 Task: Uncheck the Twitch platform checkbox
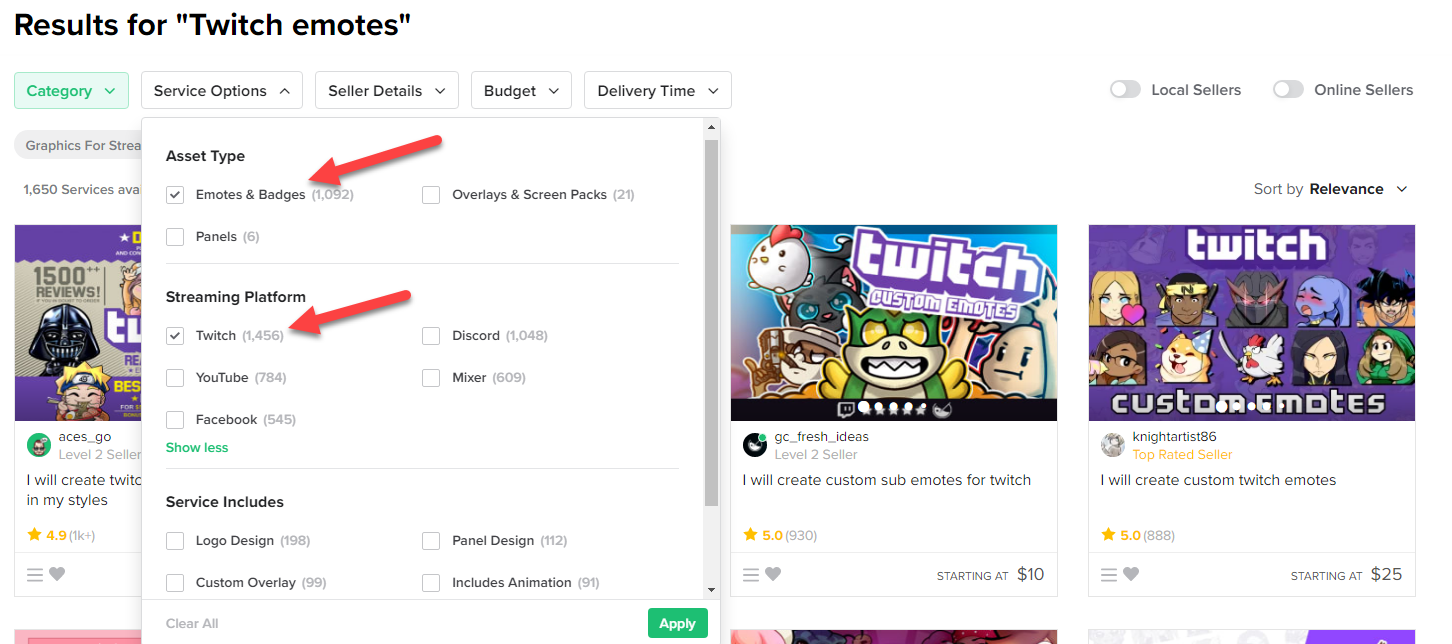coord(175,335)
